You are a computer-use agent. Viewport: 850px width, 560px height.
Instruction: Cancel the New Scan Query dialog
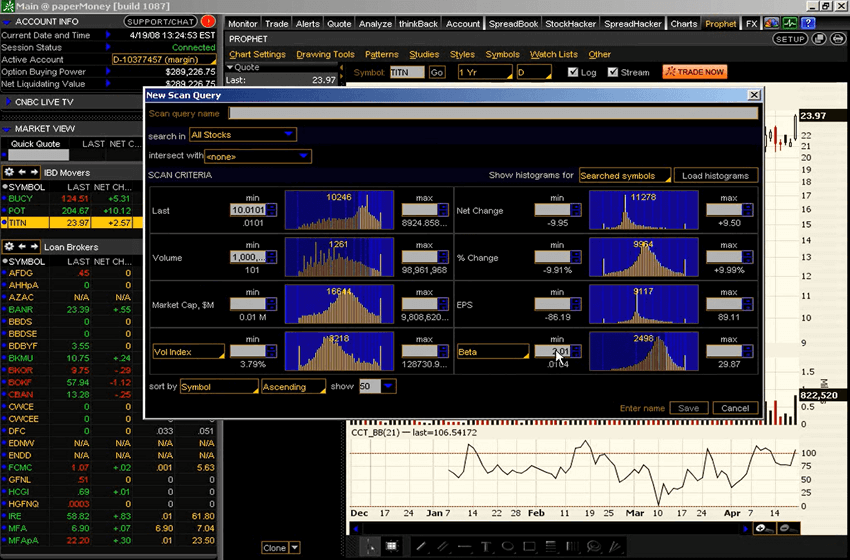click(x=735, y=408)
